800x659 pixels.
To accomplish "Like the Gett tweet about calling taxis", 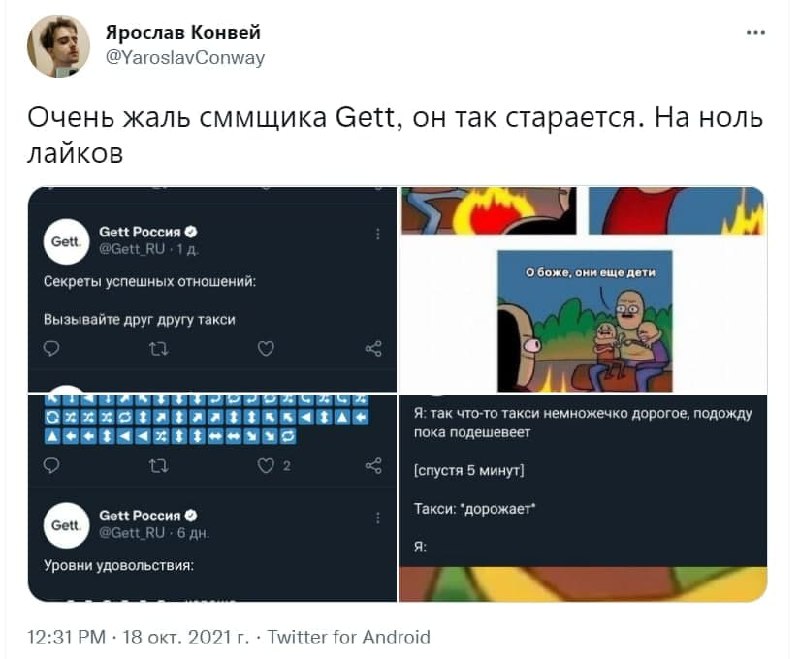I will click(x=266, y=349).
